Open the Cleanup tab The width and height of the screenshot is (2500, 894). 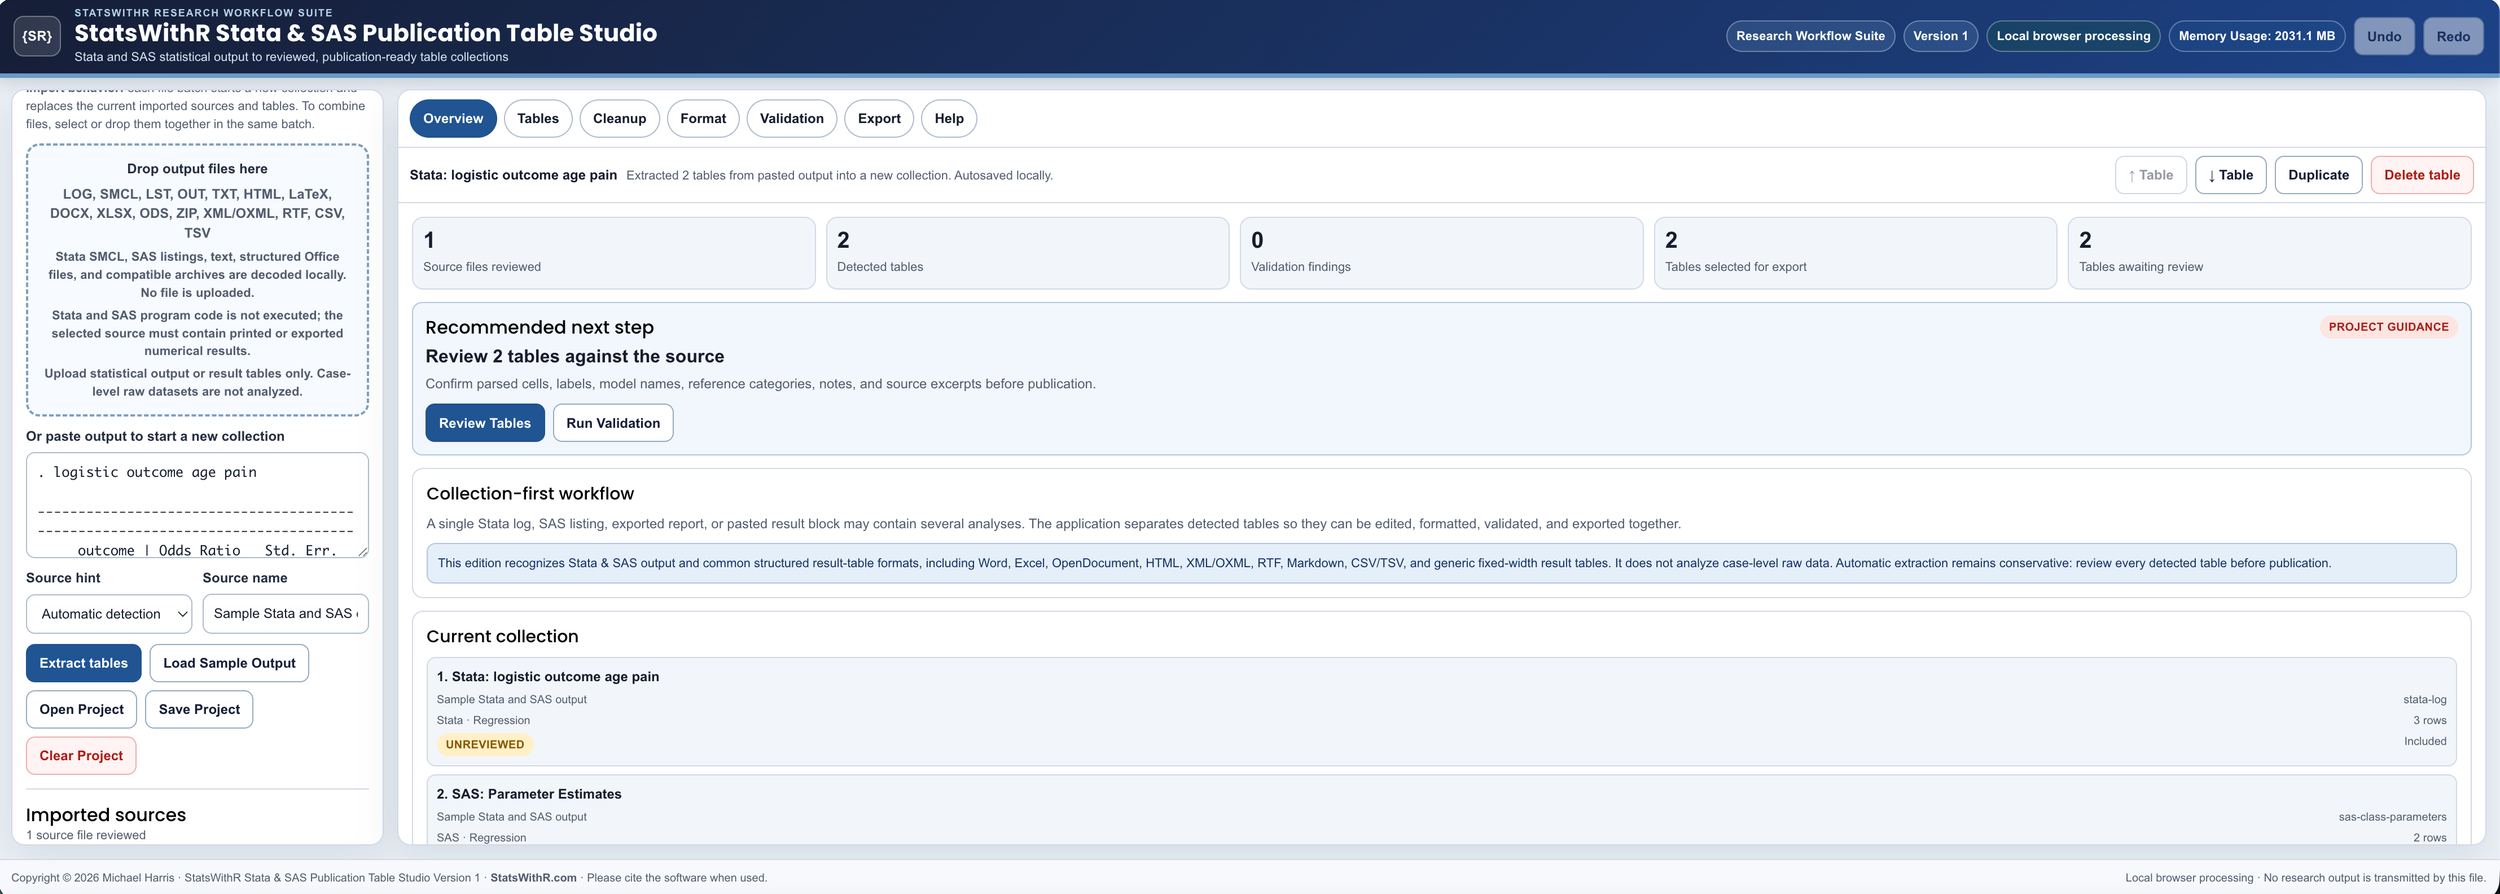[x=619, y=118]
